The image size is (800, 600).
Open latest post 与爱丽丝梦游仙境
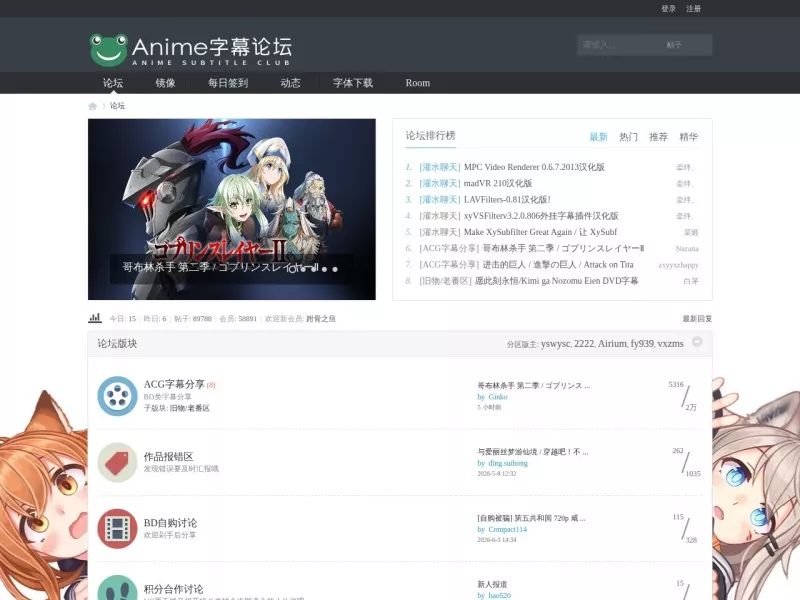[533, 452]
